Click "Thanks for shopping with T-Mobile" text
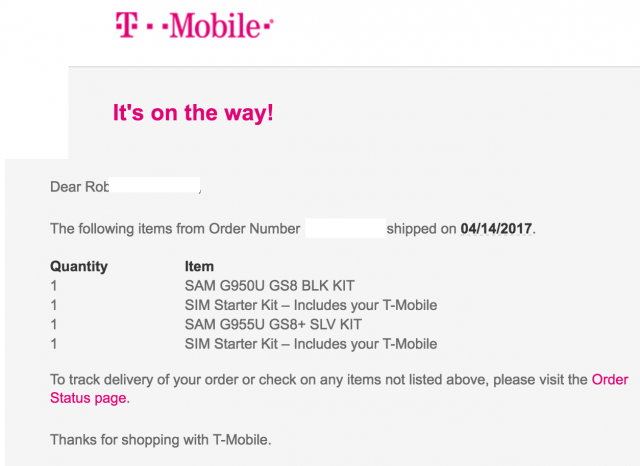Viewport: 640px width, 466px height. (160, 438)
